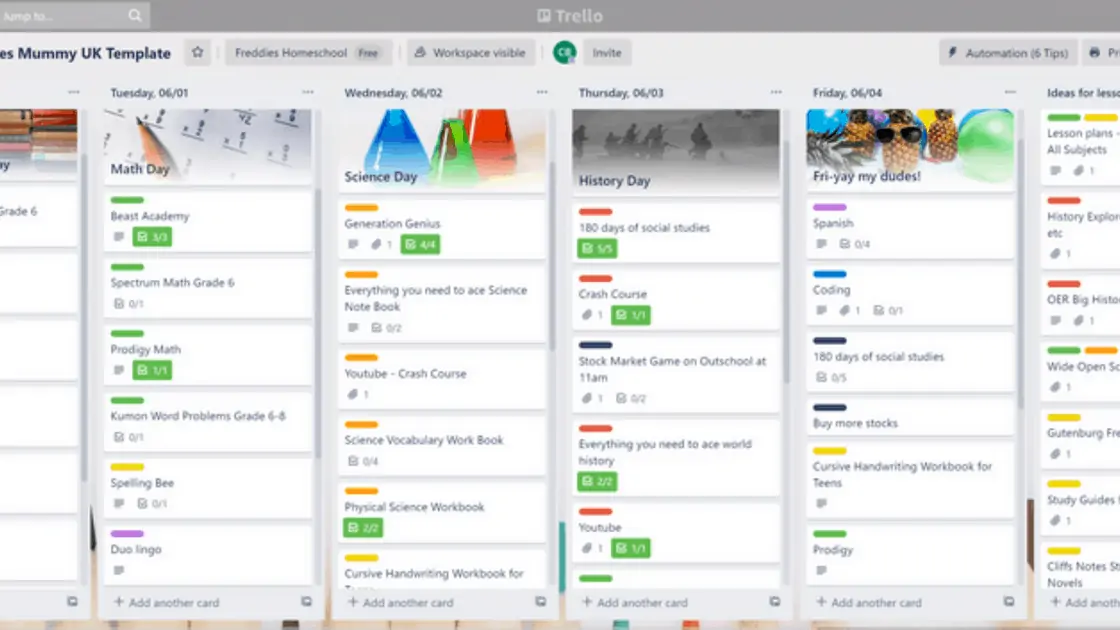Click 1/1 checklist badge on Prodigy Math
The width and height of the screenshot is (1120, 630).
[152, 370]
